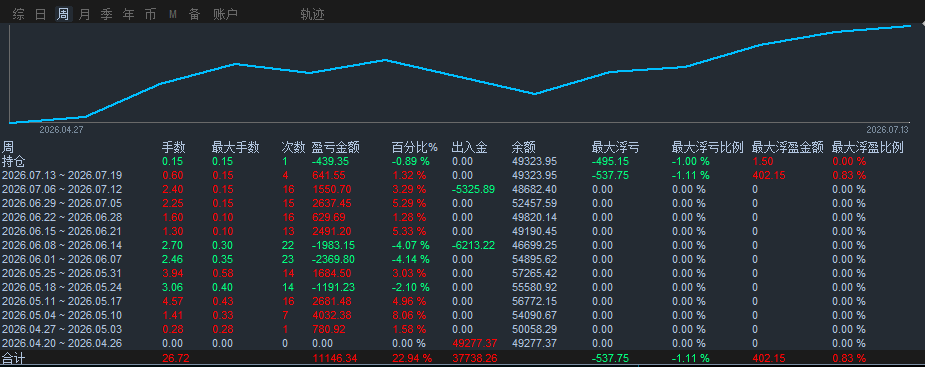925x367 pixels.
Task: Sort by the 手数 column header
Action: 174,148
